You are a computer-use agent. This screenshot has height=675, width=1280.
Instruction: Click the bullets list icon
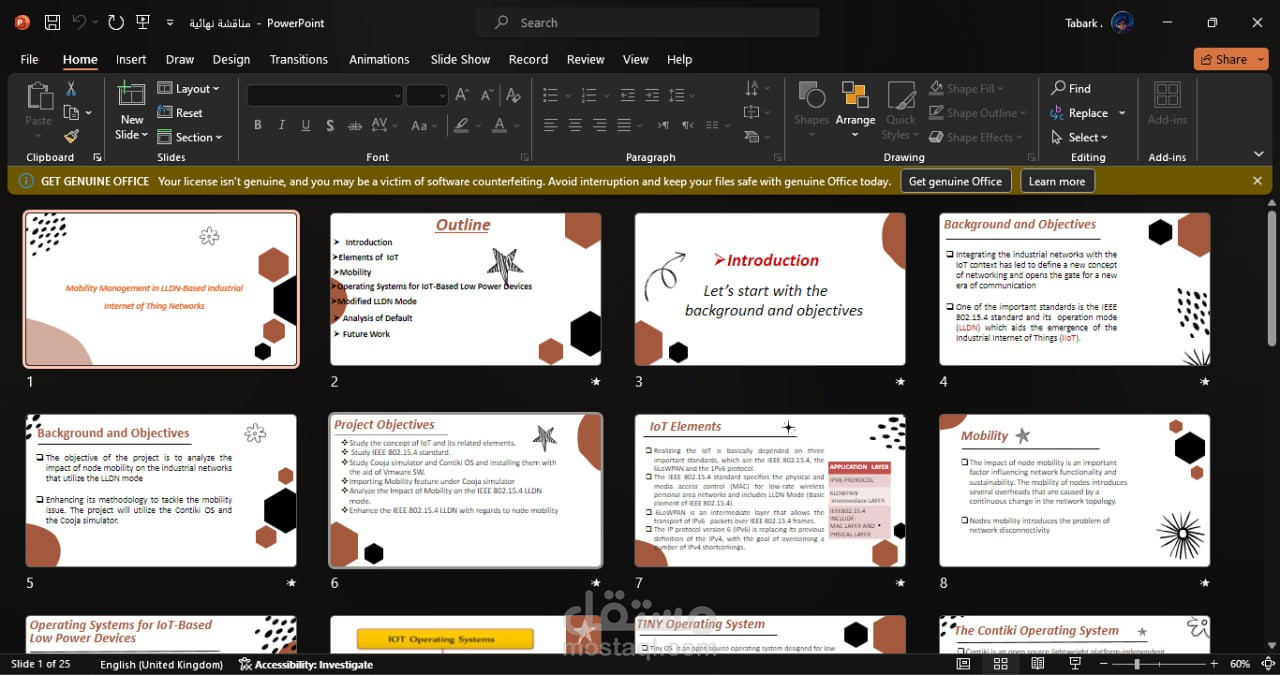point(550,95)
